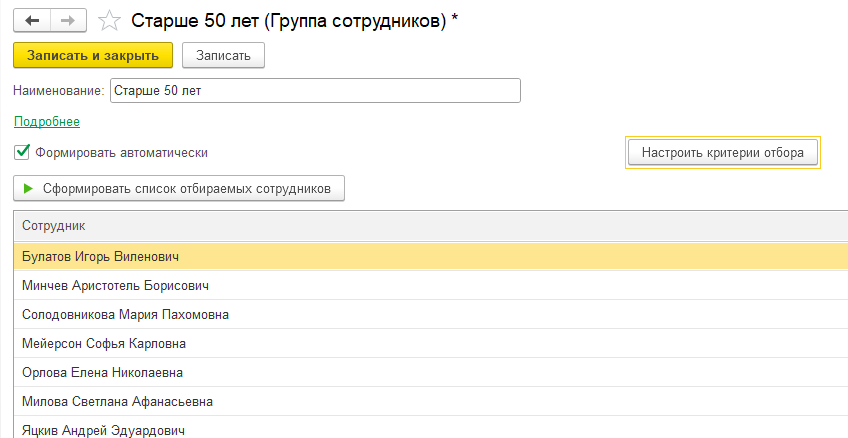Select row Булатов Игорь Виленович
Screen dimensions: 848x438
pos(430,256)
